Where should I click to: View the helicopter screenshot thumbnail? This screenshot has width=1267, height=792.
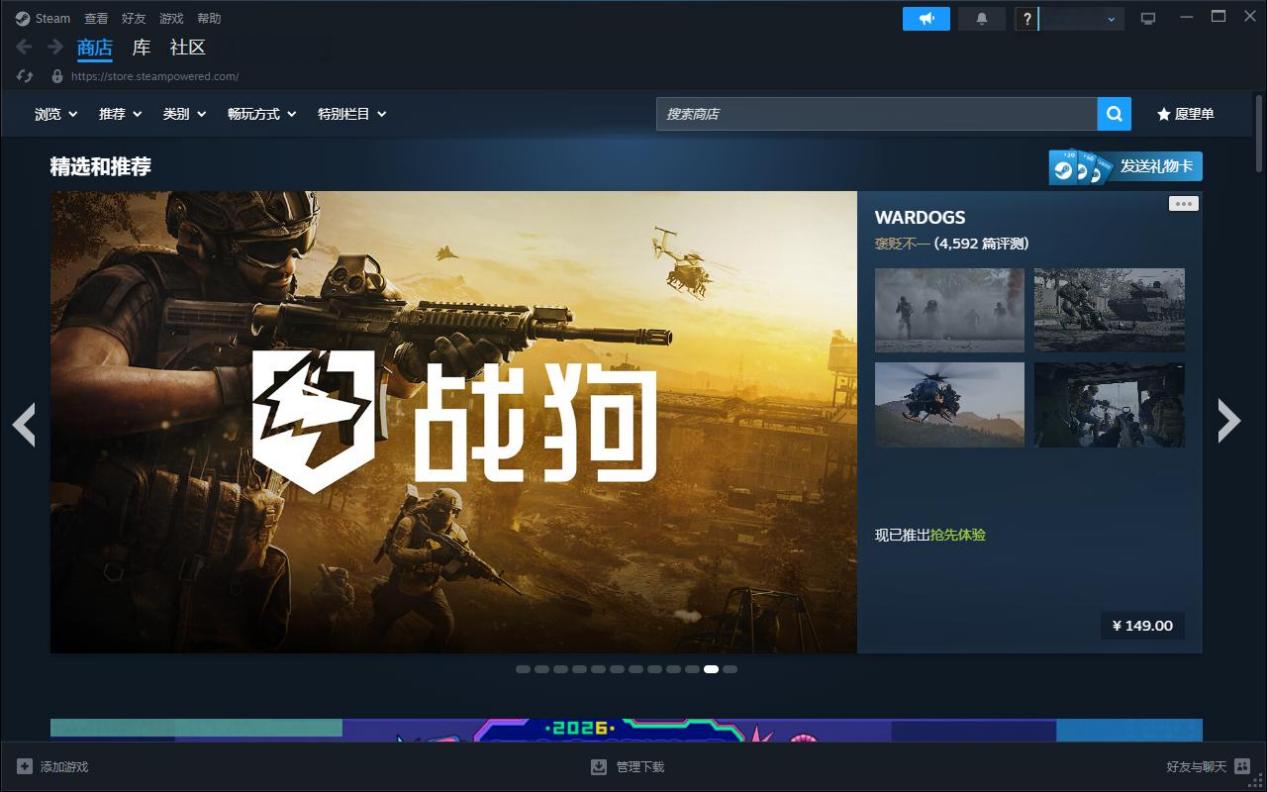coord(949,404)
